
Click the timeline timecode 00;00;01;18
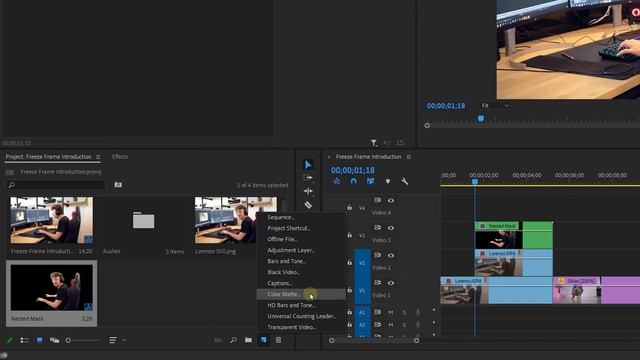tap(353, 170)
